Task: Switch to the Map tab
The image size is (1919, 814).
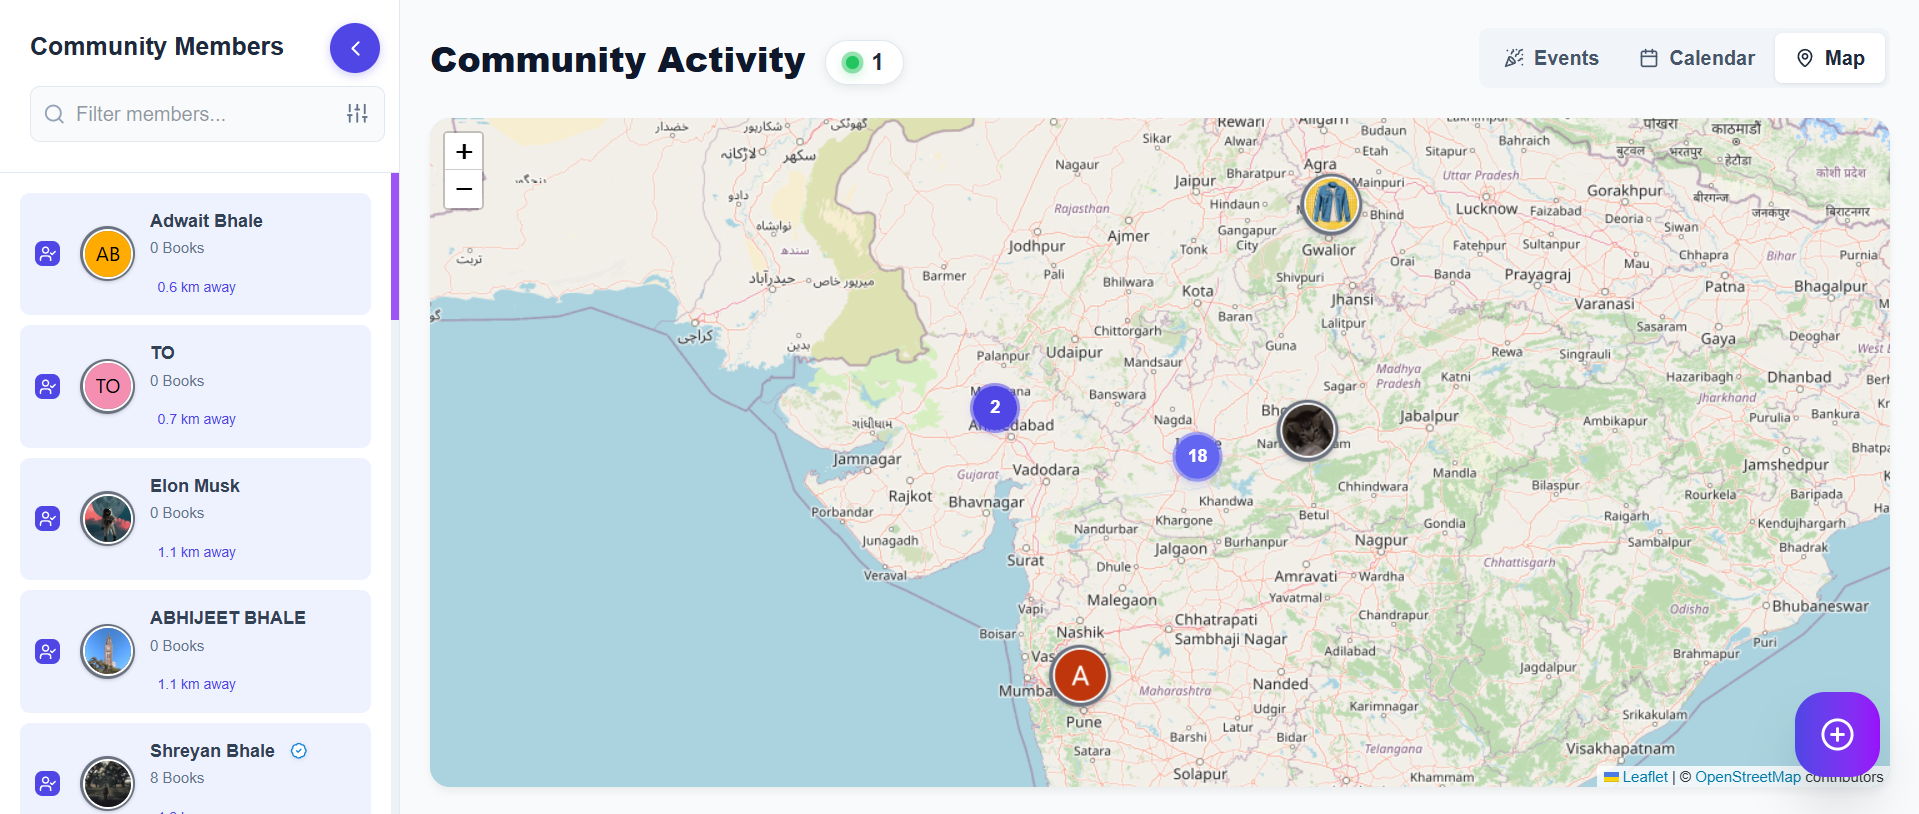Action: tap(1830, 58)
